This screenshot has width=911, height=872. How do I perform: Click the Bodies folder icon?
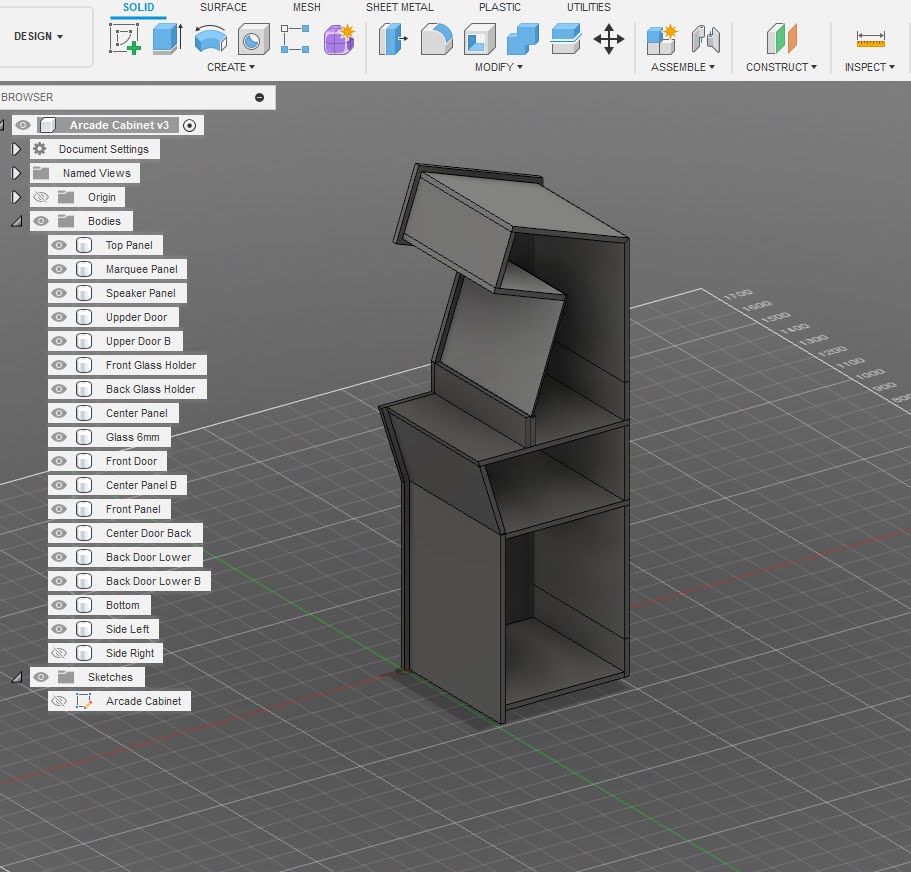(66, 221)
